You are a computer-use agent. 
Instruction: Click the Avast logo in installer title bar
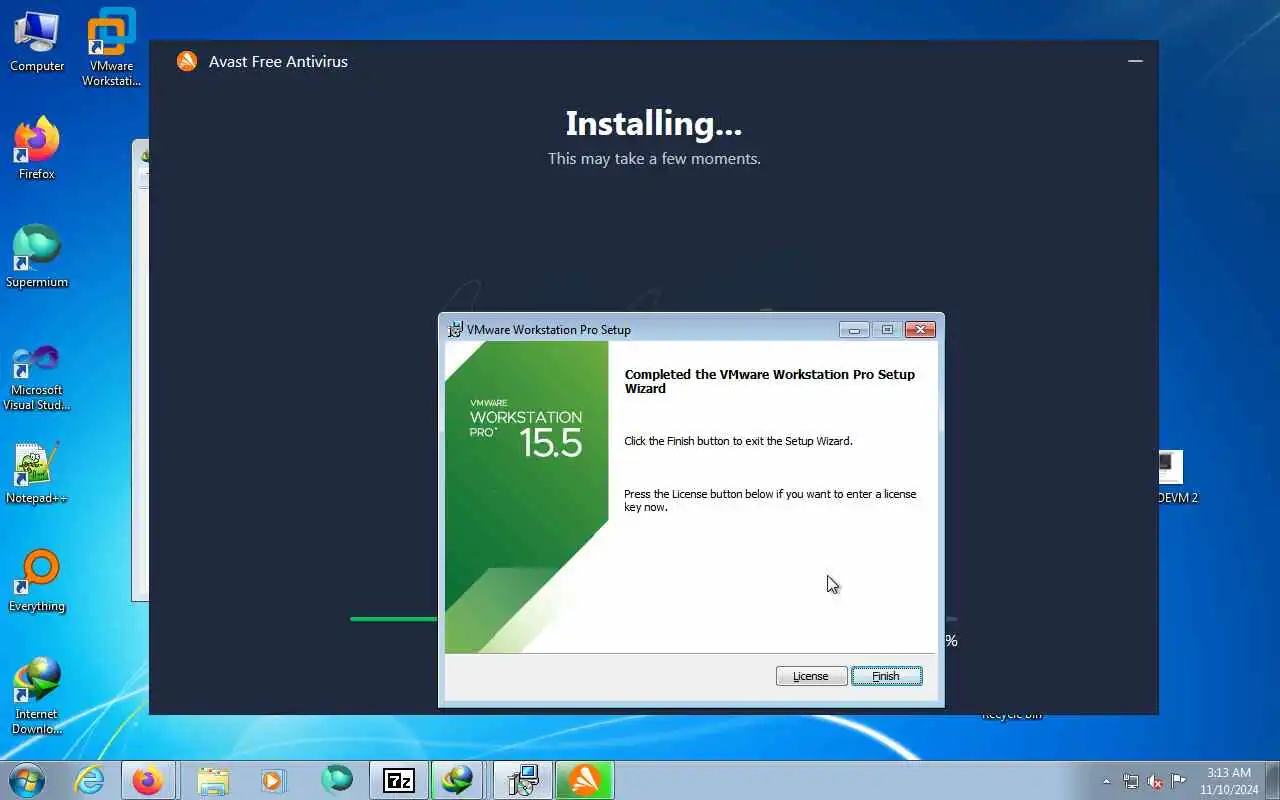[x=187, y=62]
